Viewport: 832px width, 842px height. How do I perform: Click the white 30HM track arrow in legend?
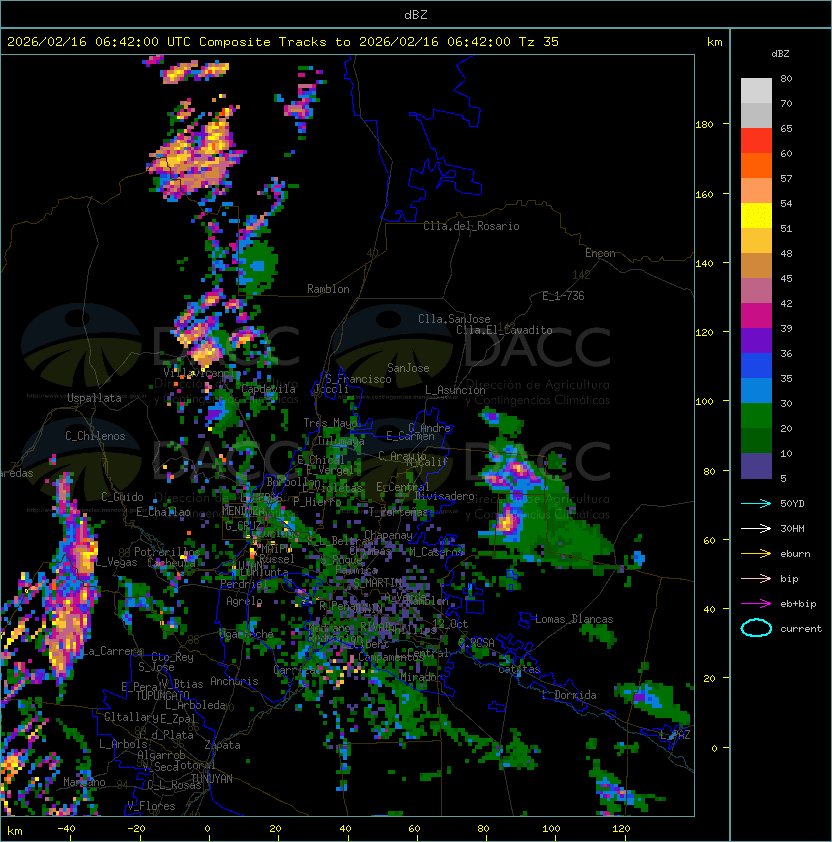pos(756,529)
